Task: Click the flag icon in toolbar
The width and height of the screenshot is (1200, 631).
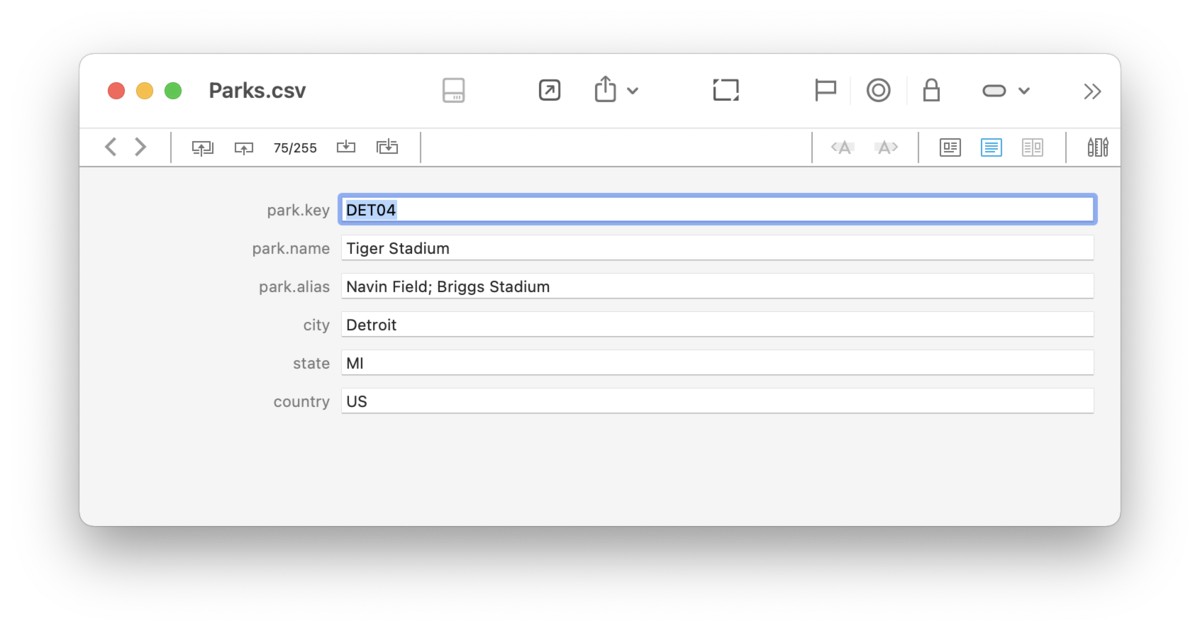Action: tap(825, 91)
